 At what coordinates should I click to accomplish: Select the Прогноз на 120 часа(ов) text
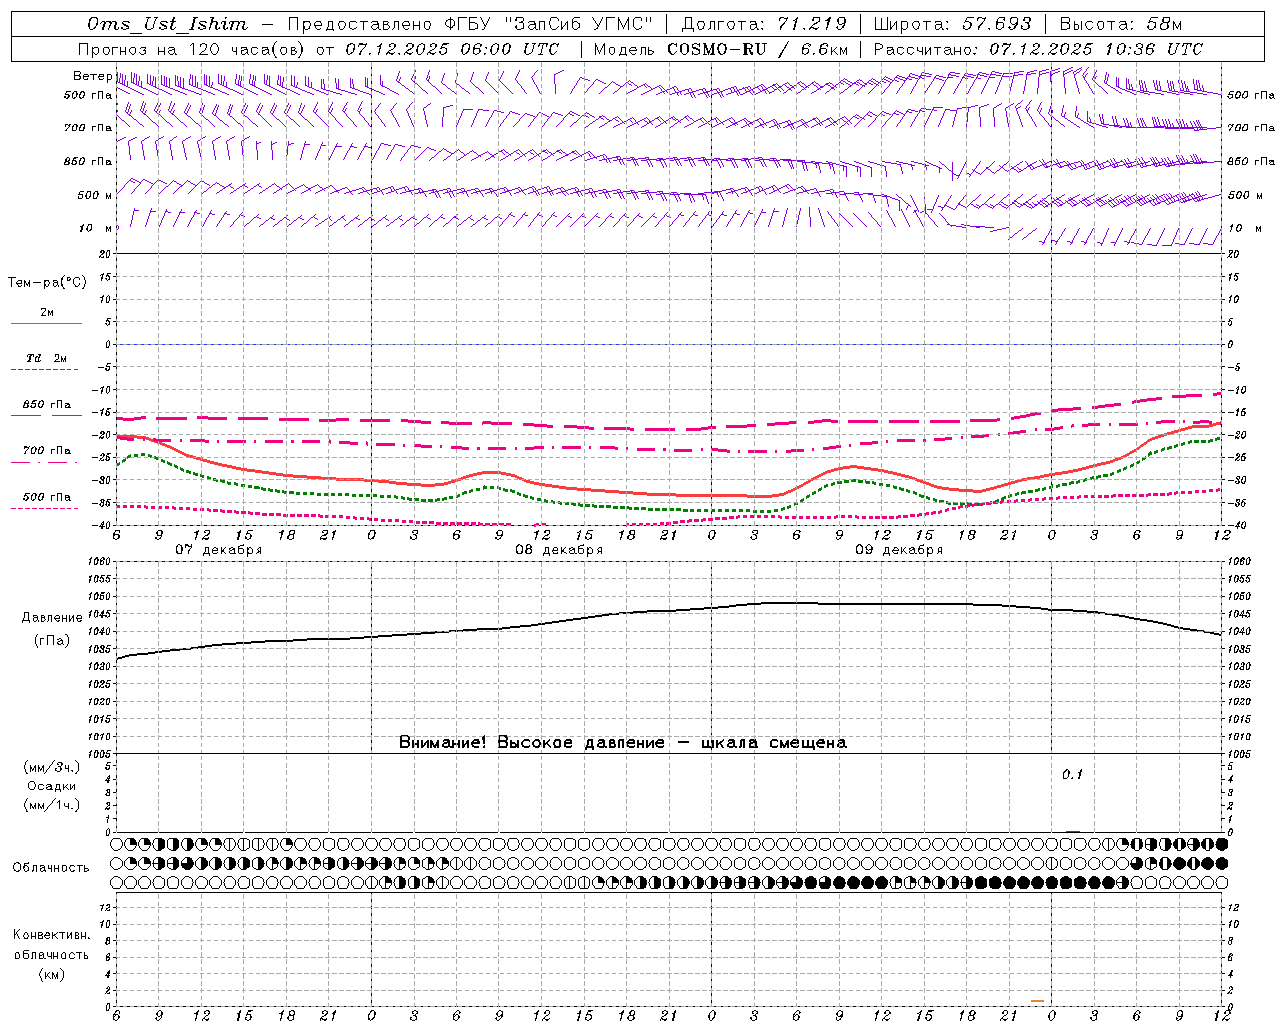(x=193, y=49)
